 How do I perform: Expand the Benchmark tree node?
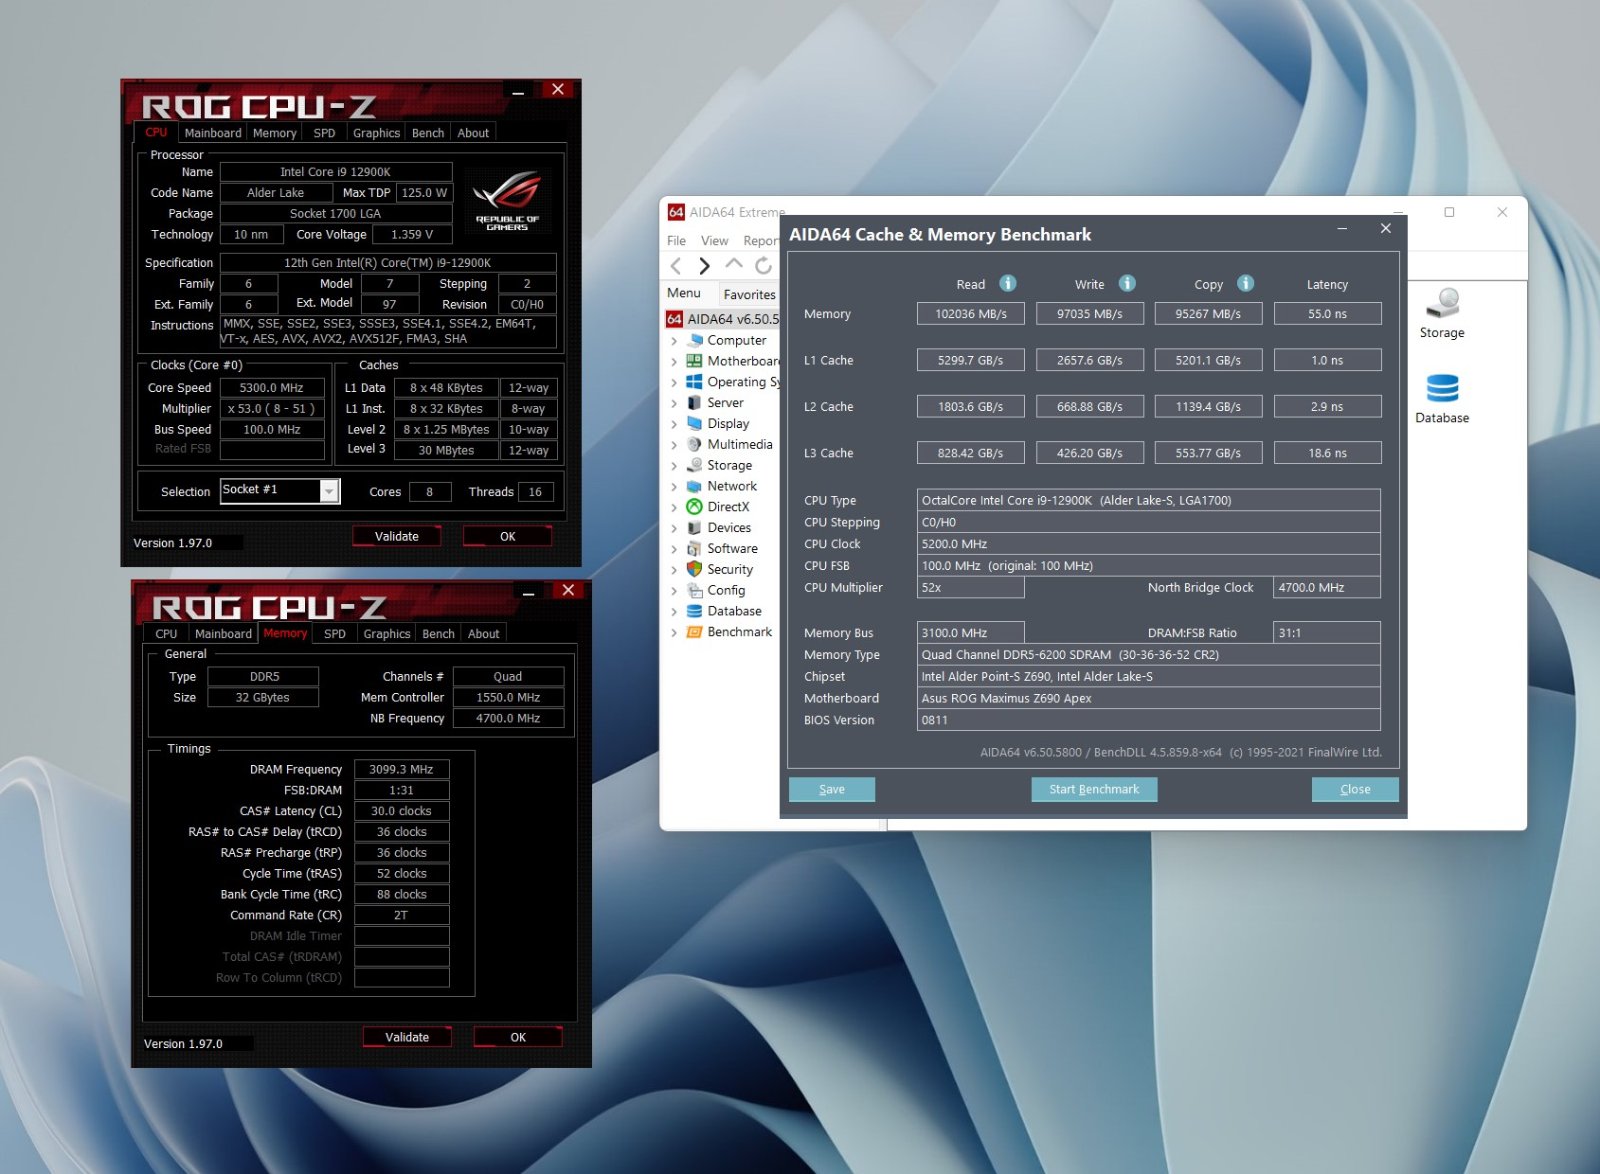(674, 633)
